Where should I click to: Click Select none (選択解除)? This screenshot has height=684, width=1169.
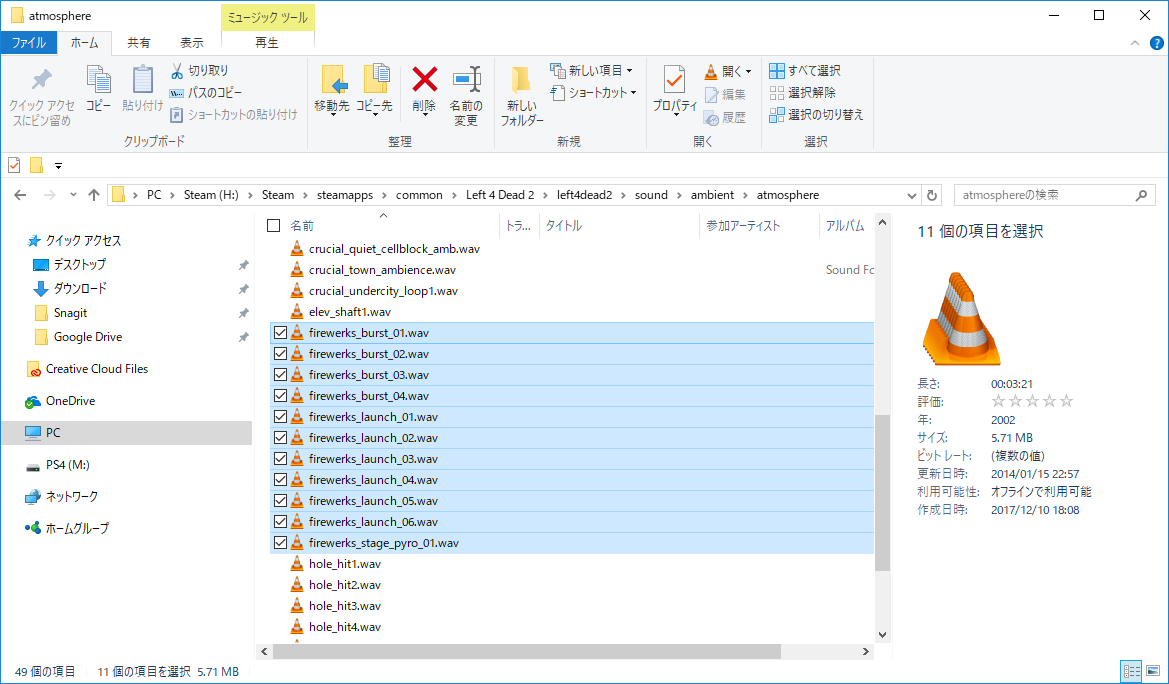pyautogui.click(x=803, y=93)
